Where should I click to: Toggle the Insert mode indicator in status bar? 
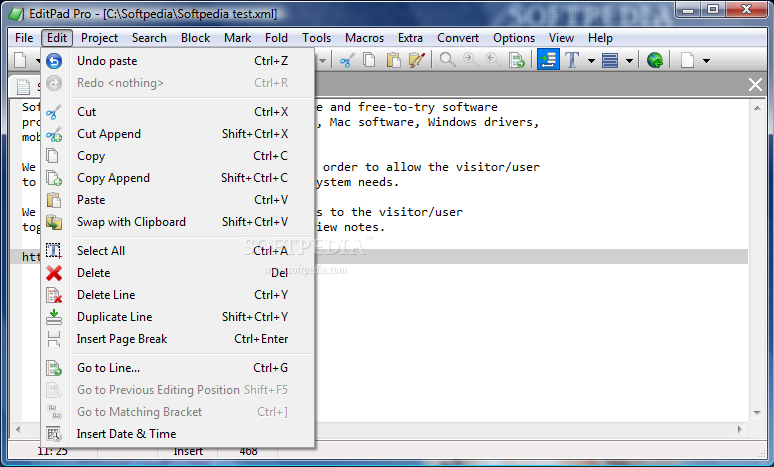click(x=188, y=451)
